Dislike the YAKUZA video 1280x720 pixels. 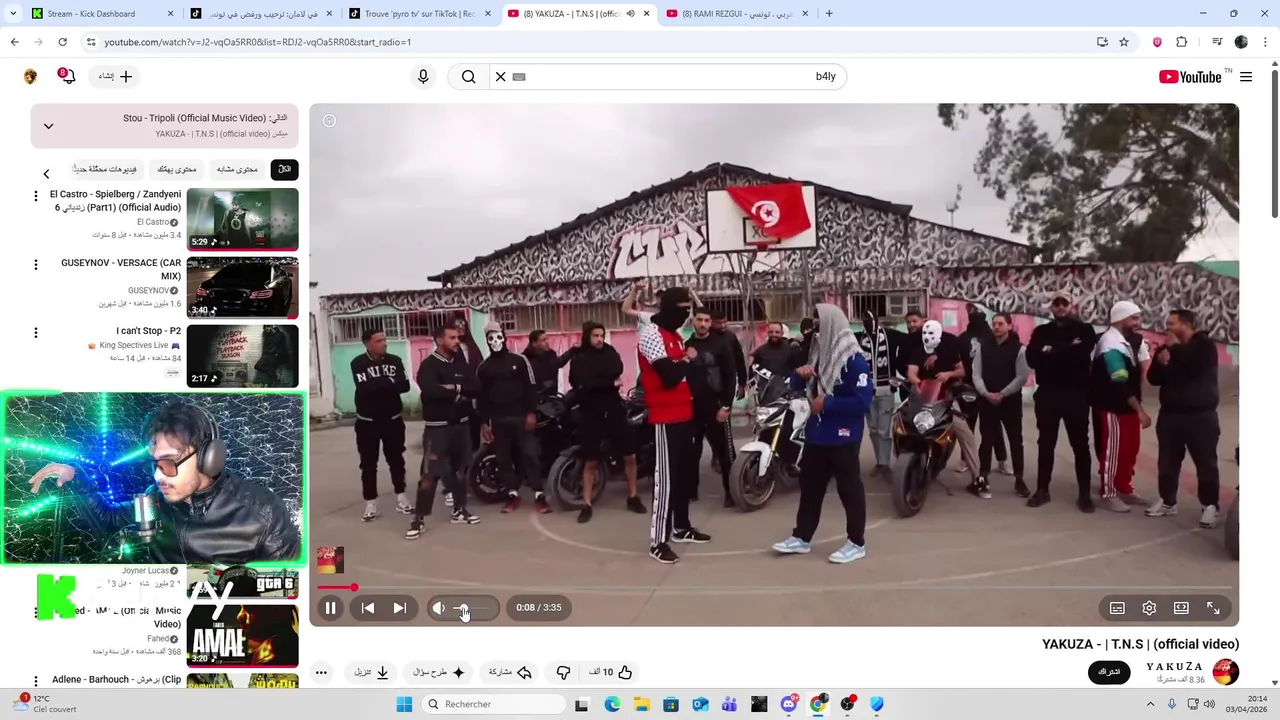pyautogui.click(x=563, y=672)
